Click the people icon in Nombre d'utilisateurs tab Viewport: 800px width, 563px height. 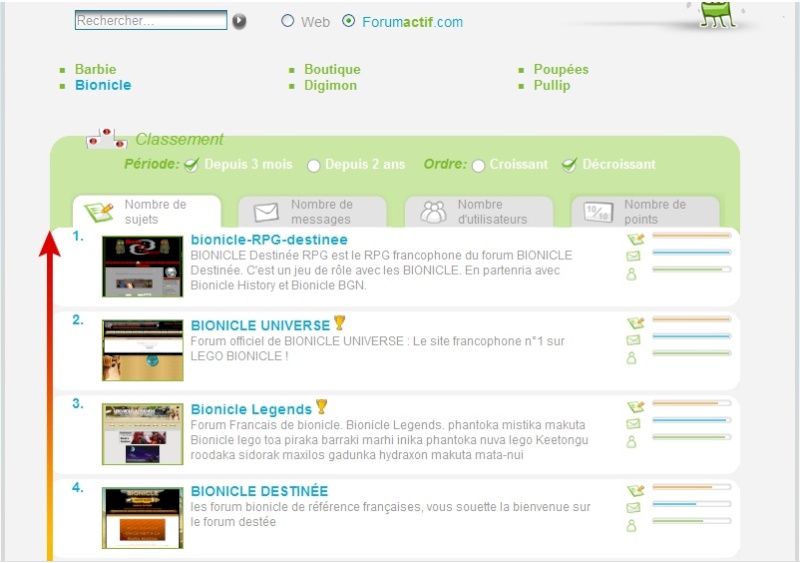433,212
